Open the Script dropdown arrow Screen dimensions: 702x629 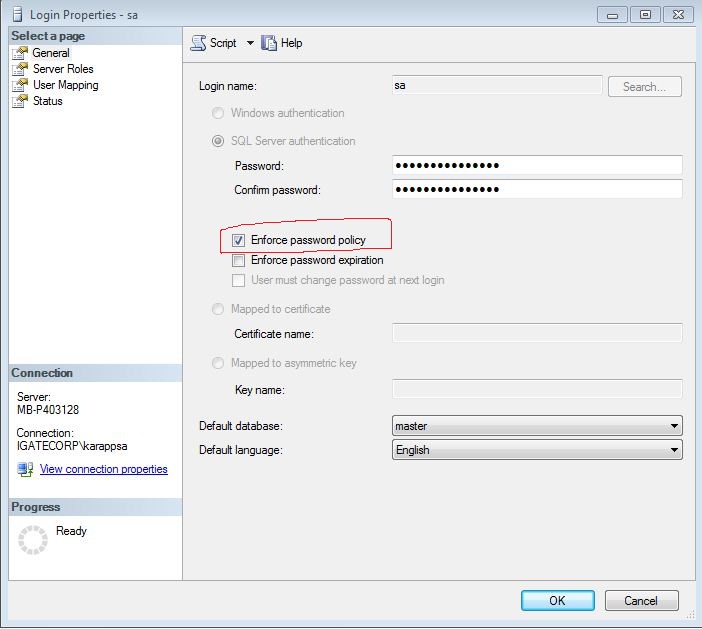(x=250, y=43)
